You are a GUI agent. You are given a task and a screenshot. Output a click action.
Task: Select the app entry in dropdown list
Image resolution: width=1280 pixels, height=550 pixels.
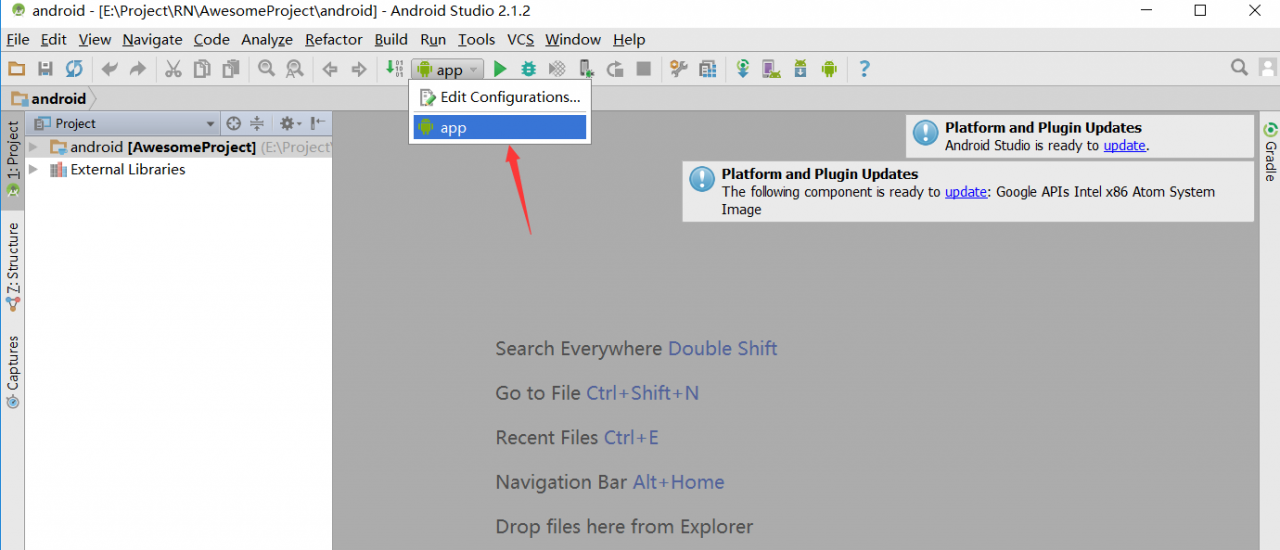pos(500,127)
